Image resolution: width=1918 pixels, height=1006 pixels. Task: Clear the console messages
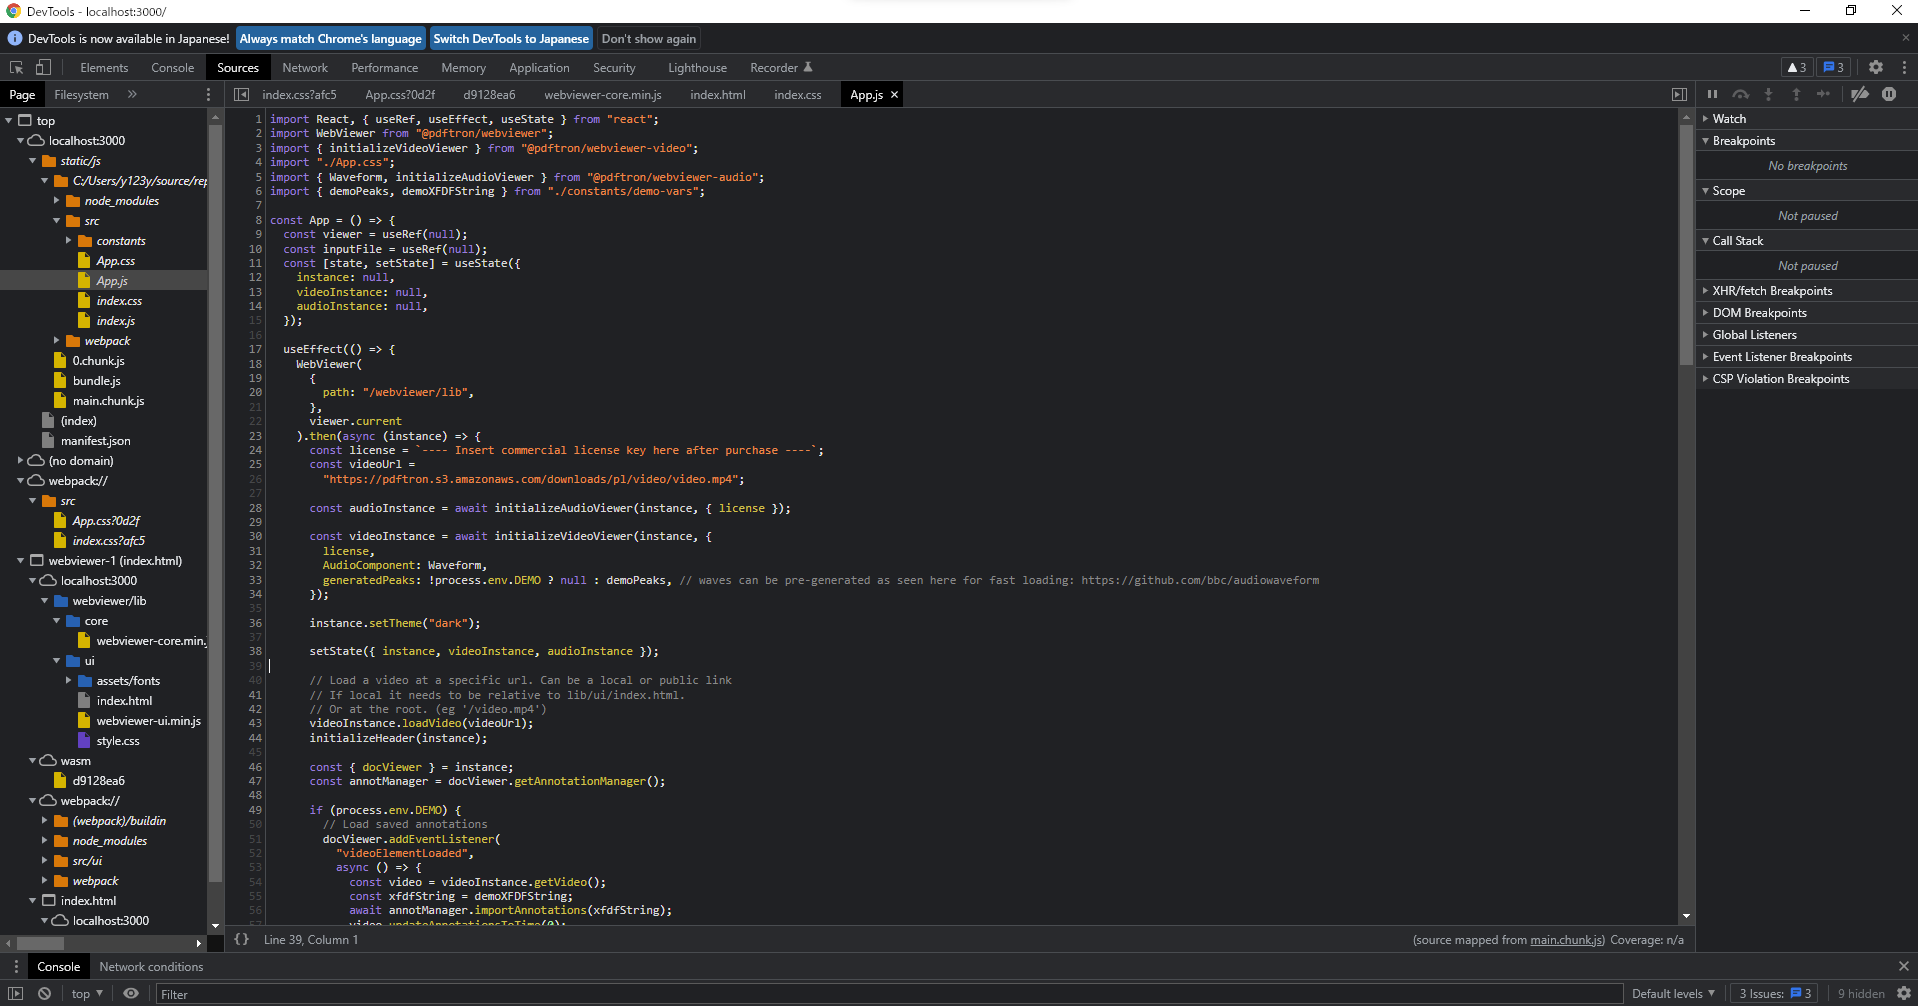44,993
